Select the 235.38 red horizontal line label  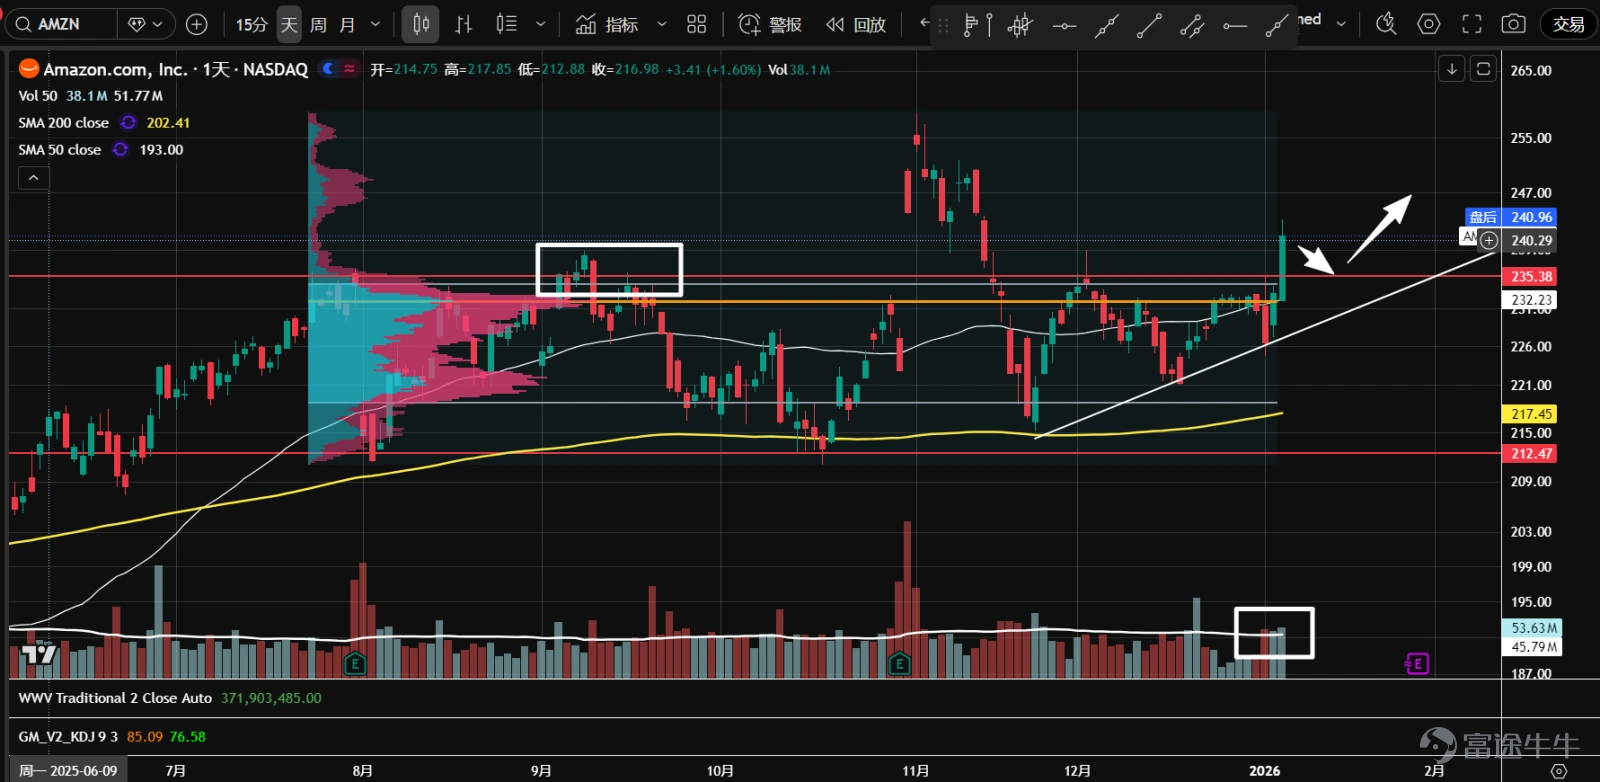[1530, 277]
